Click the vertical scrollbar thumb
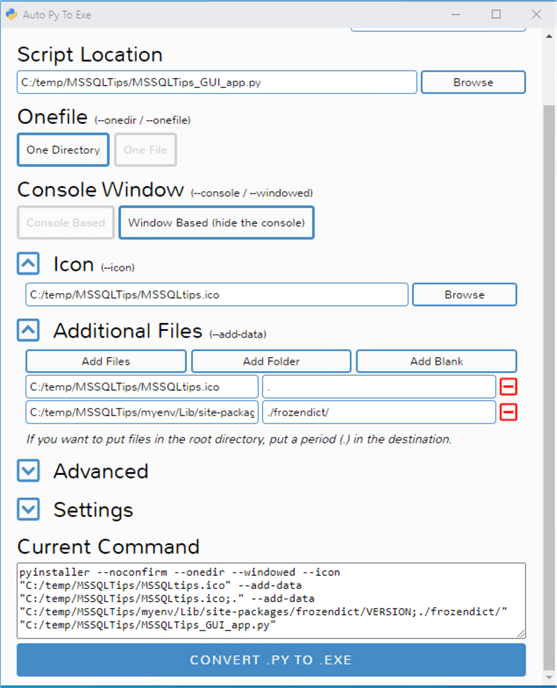Screen dimensions: 557x688 click(x=549, y=386)
